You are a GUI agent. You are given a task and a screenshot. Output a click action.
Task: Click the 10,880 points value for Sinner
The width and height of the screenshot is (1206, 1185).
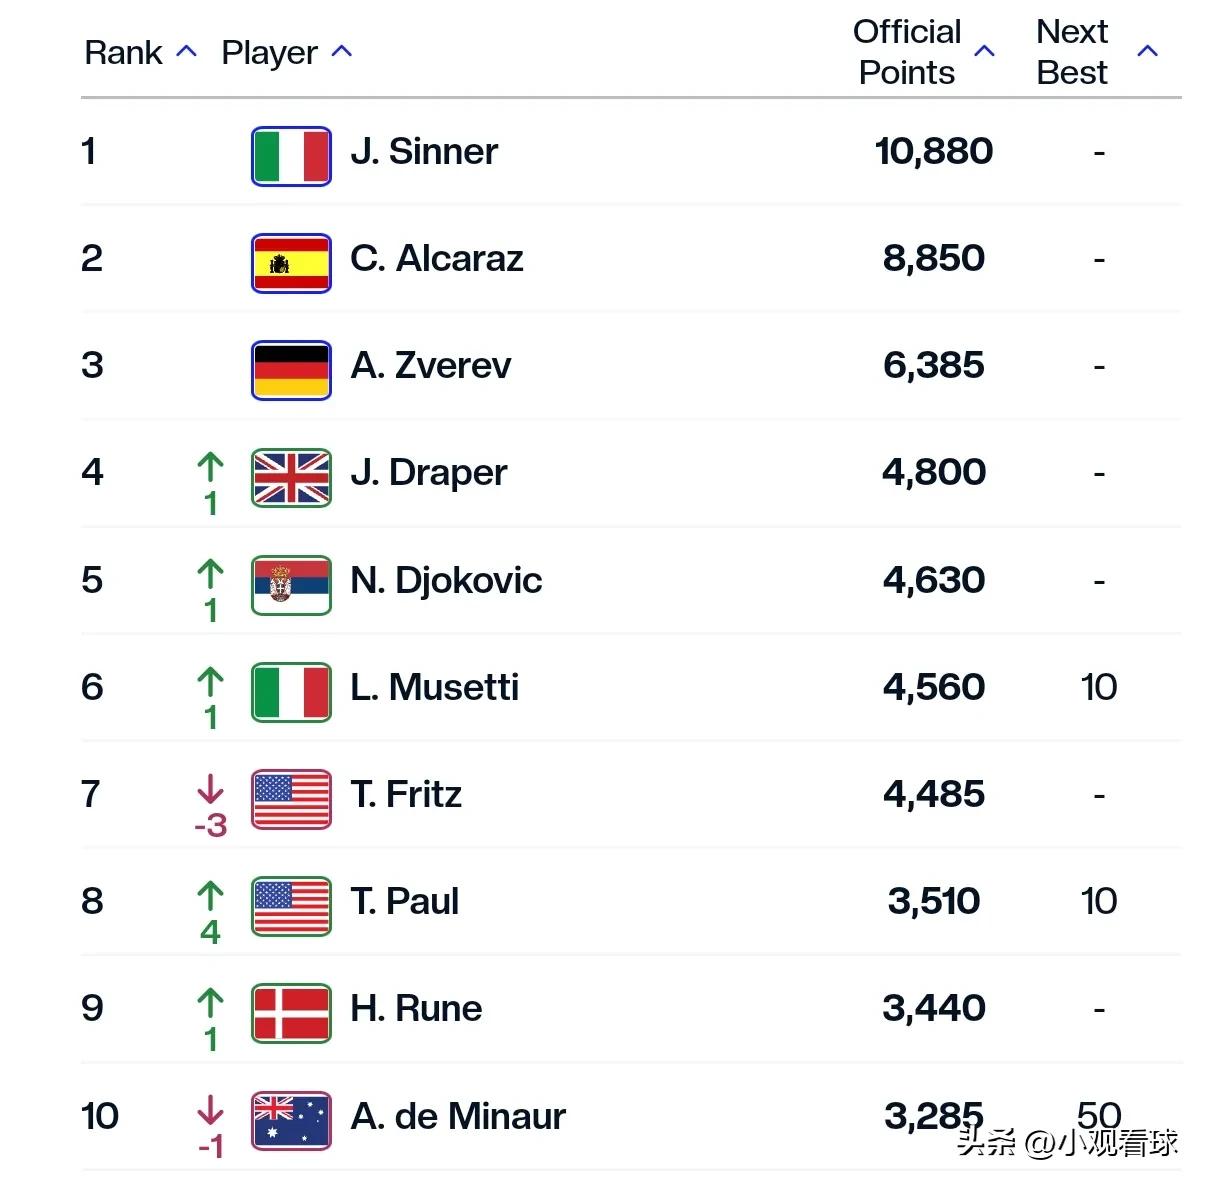point(934,151)
